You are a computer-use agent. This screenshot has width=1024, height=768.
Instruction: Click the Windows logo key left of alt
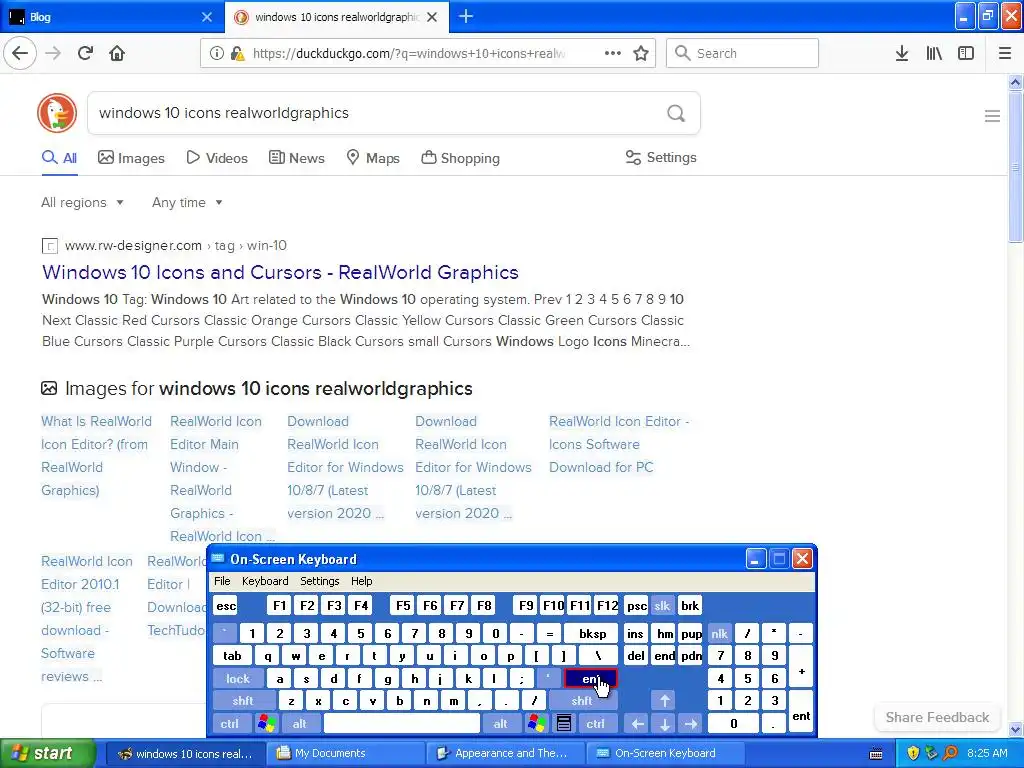[x=266, y=723]
